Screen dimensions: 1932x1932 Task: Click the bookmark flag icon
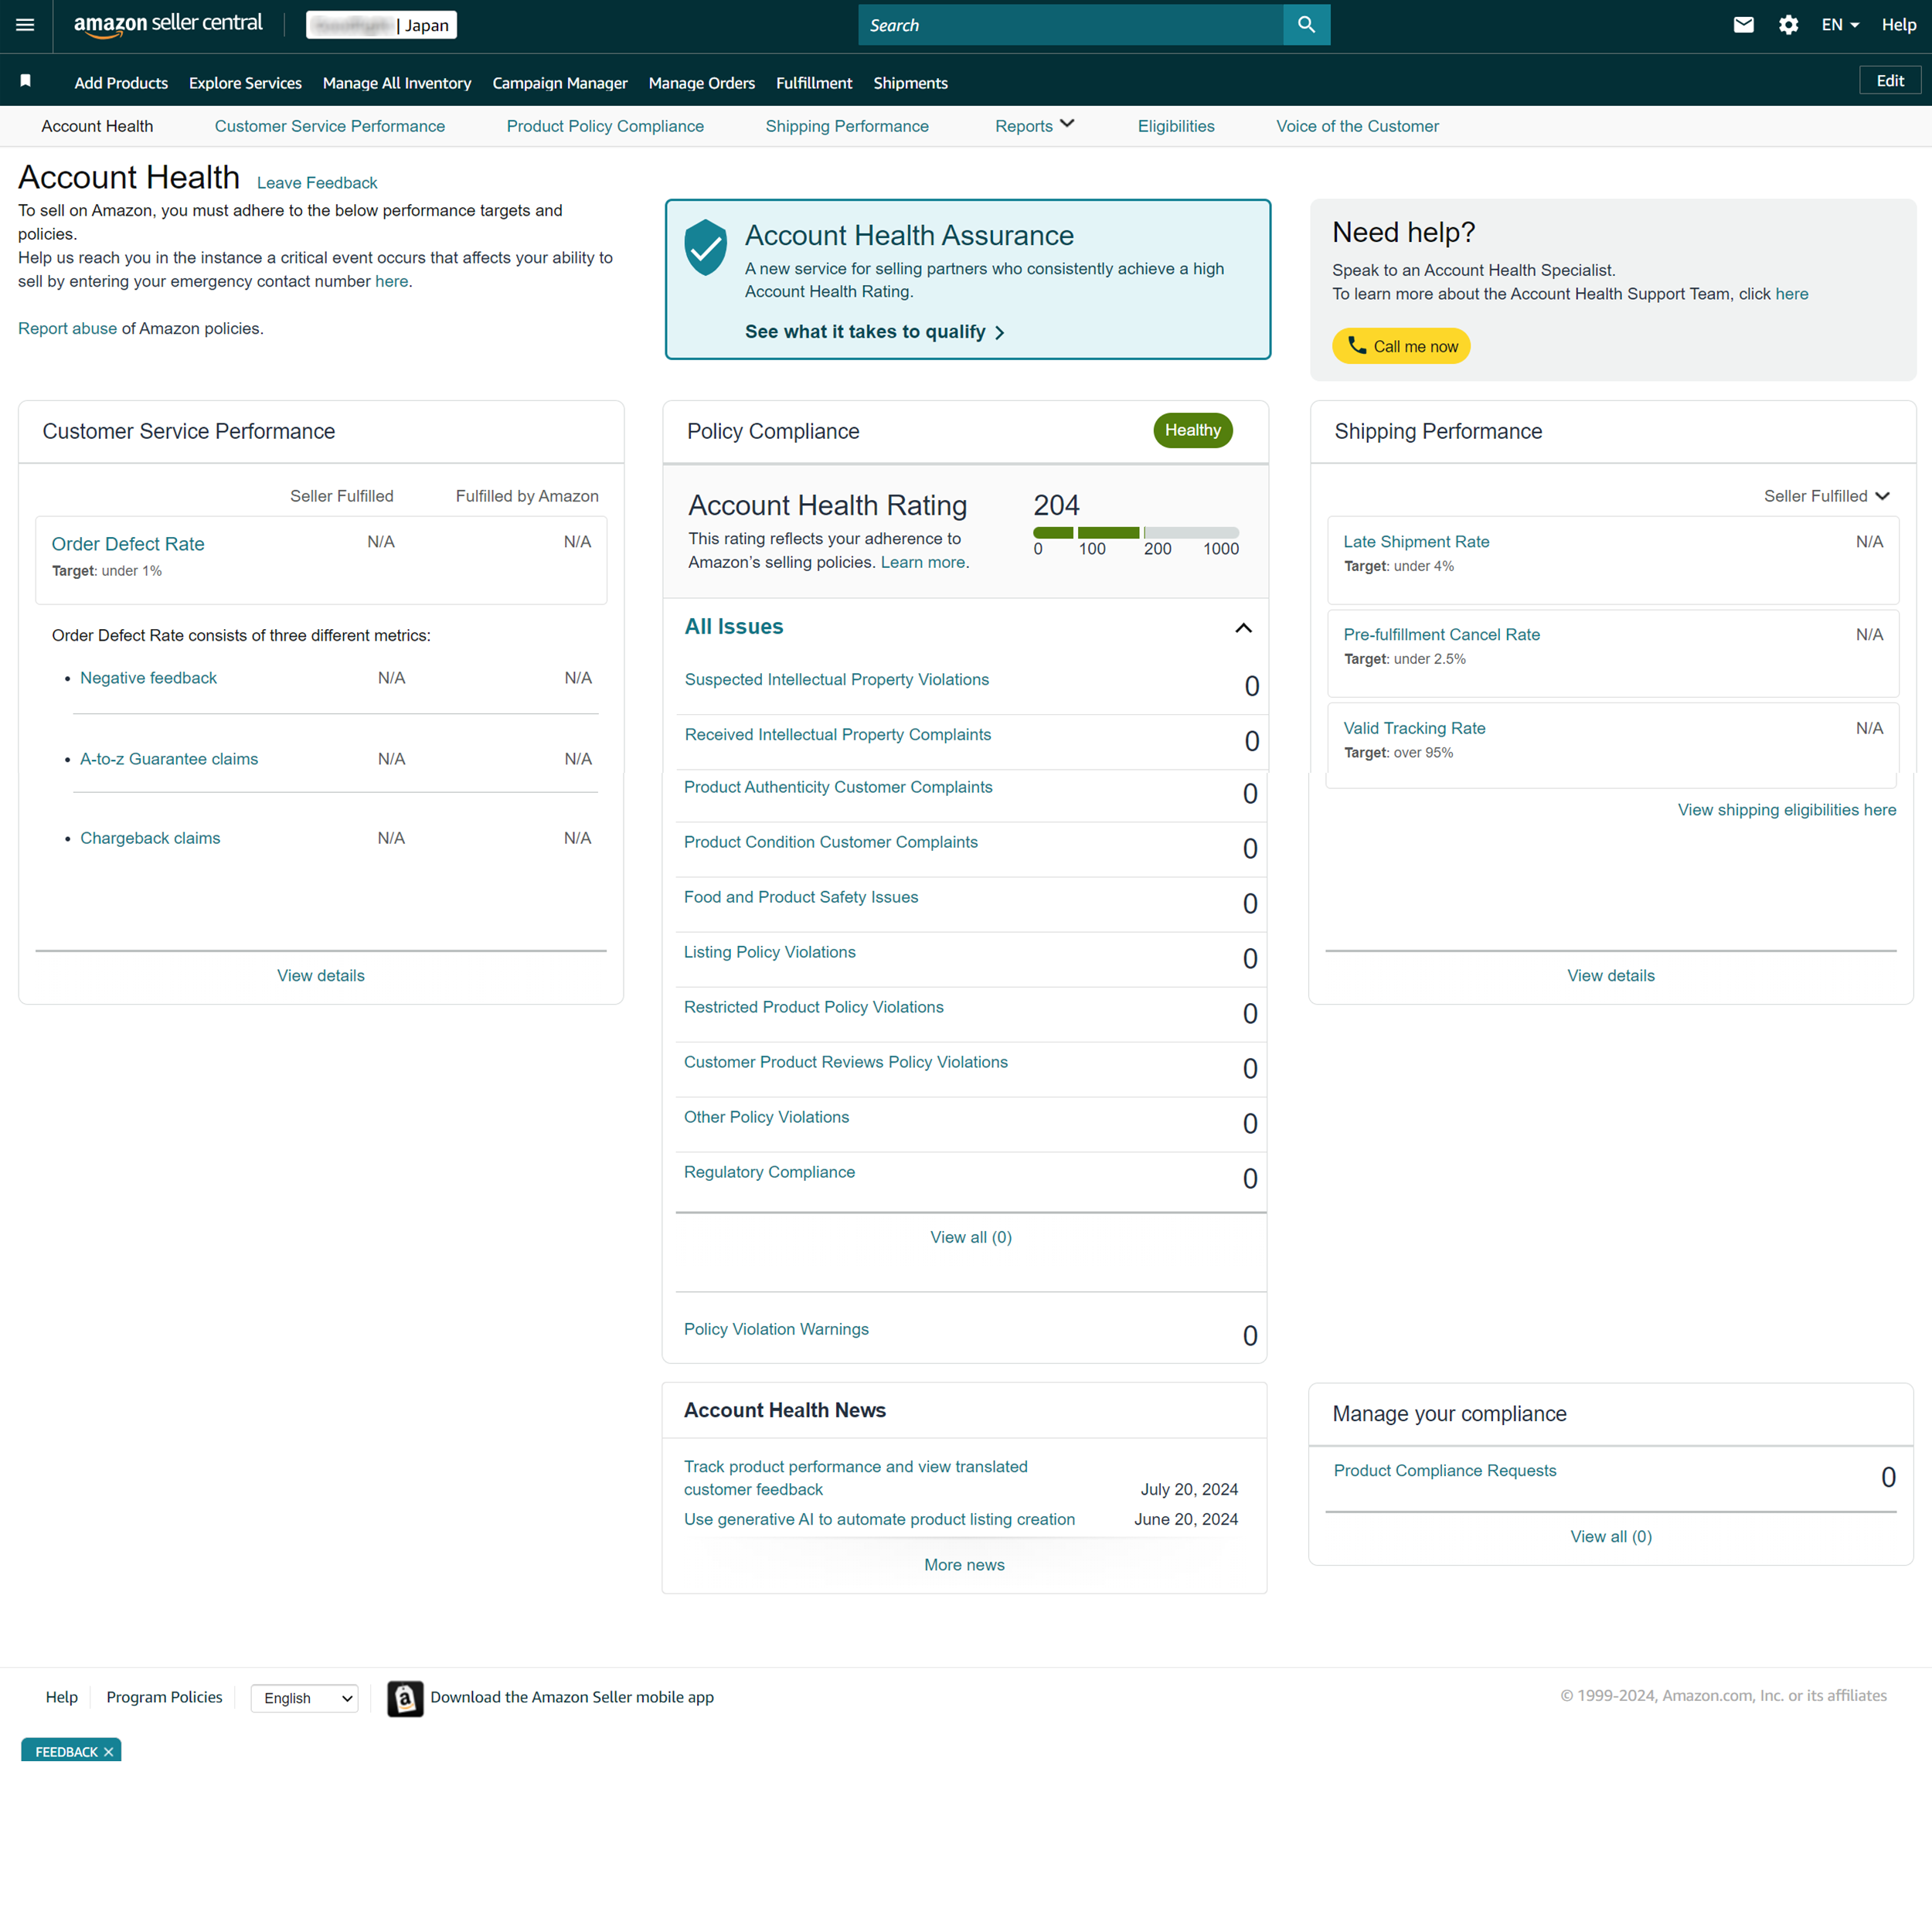26,81
